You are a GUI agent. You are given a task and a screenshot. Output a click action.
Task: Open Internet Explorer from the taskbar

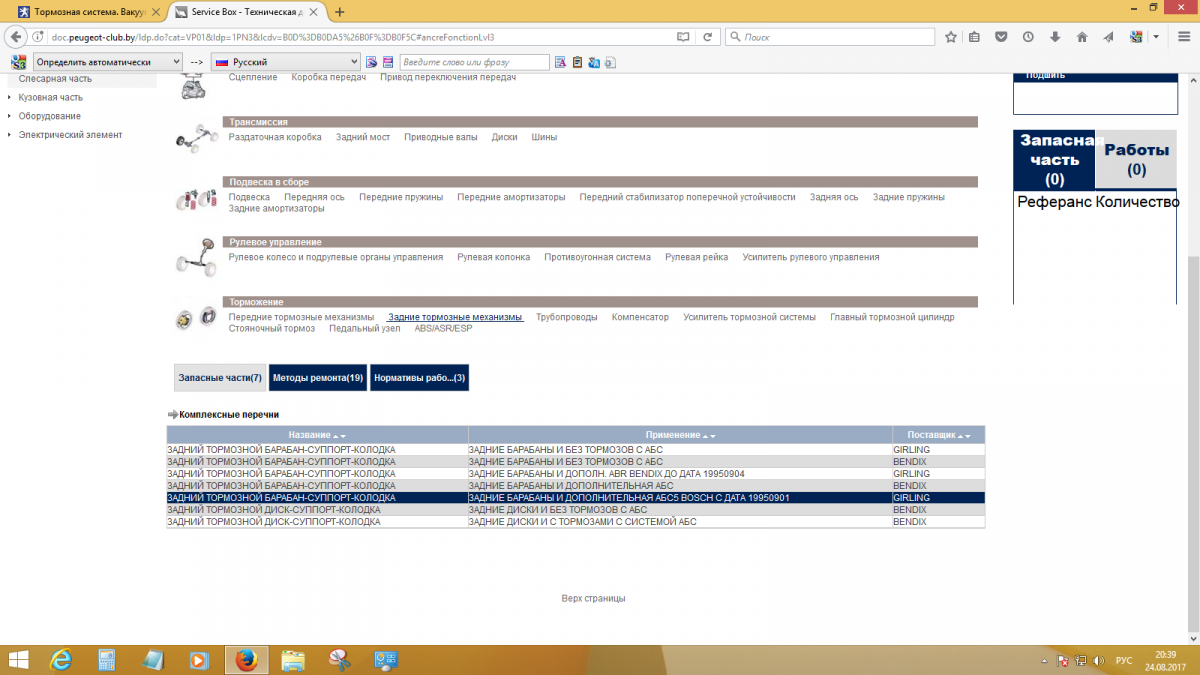(x=61, y=660)
